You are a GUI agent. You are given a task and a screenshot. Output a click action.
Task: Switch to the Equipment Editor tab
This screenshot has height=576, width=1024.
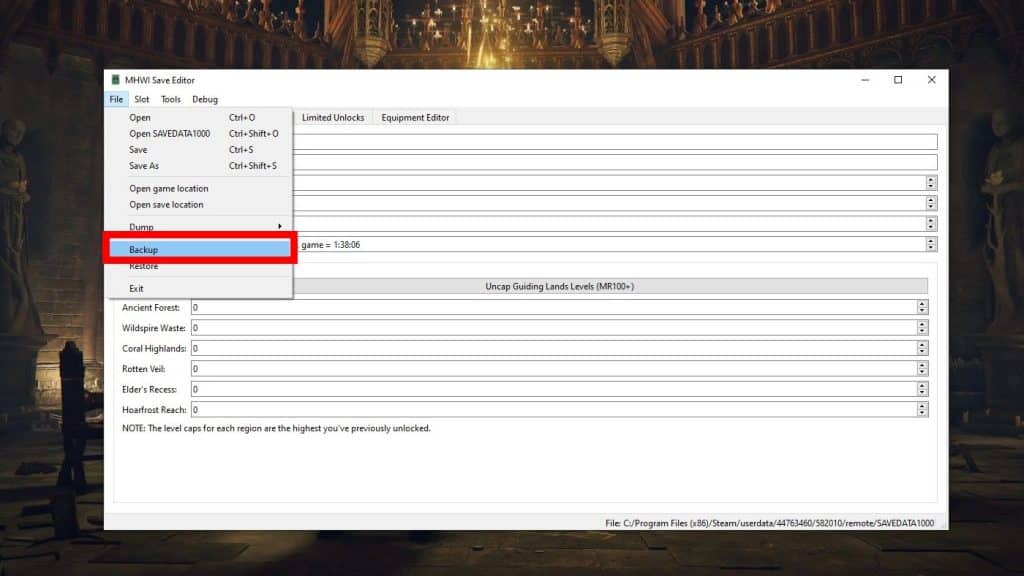tap(415, 118)
